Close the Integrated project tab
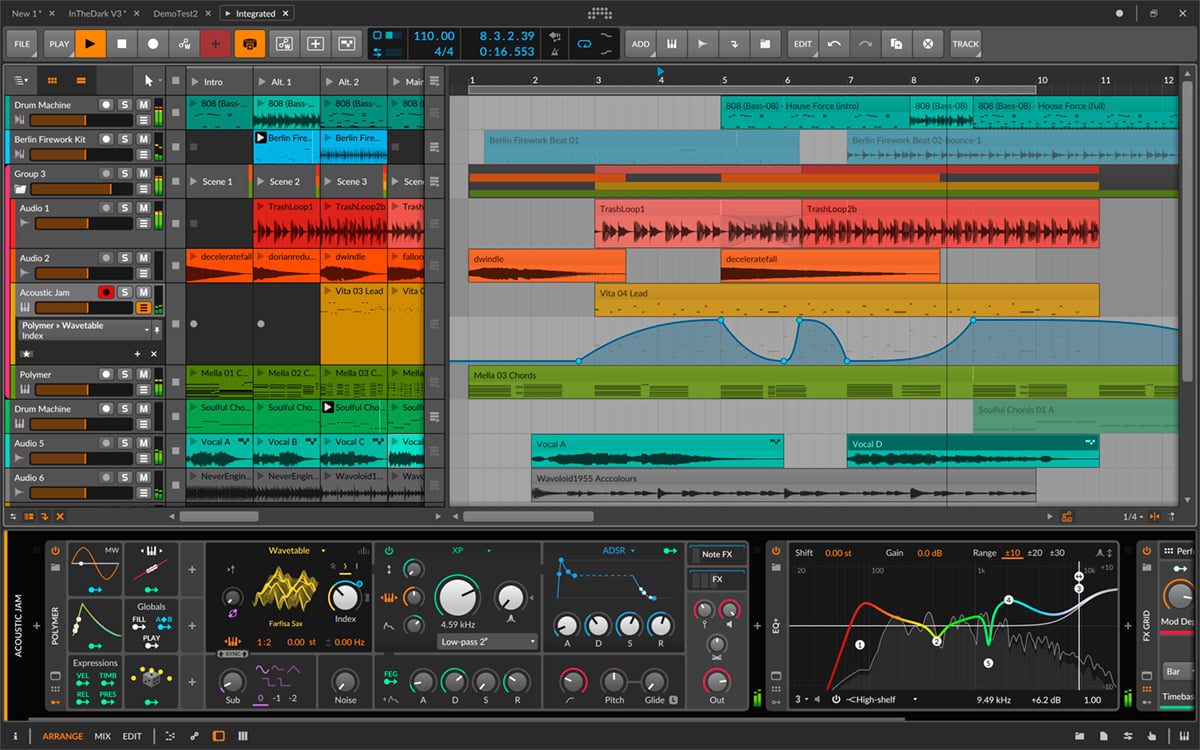 click(285, 13)
